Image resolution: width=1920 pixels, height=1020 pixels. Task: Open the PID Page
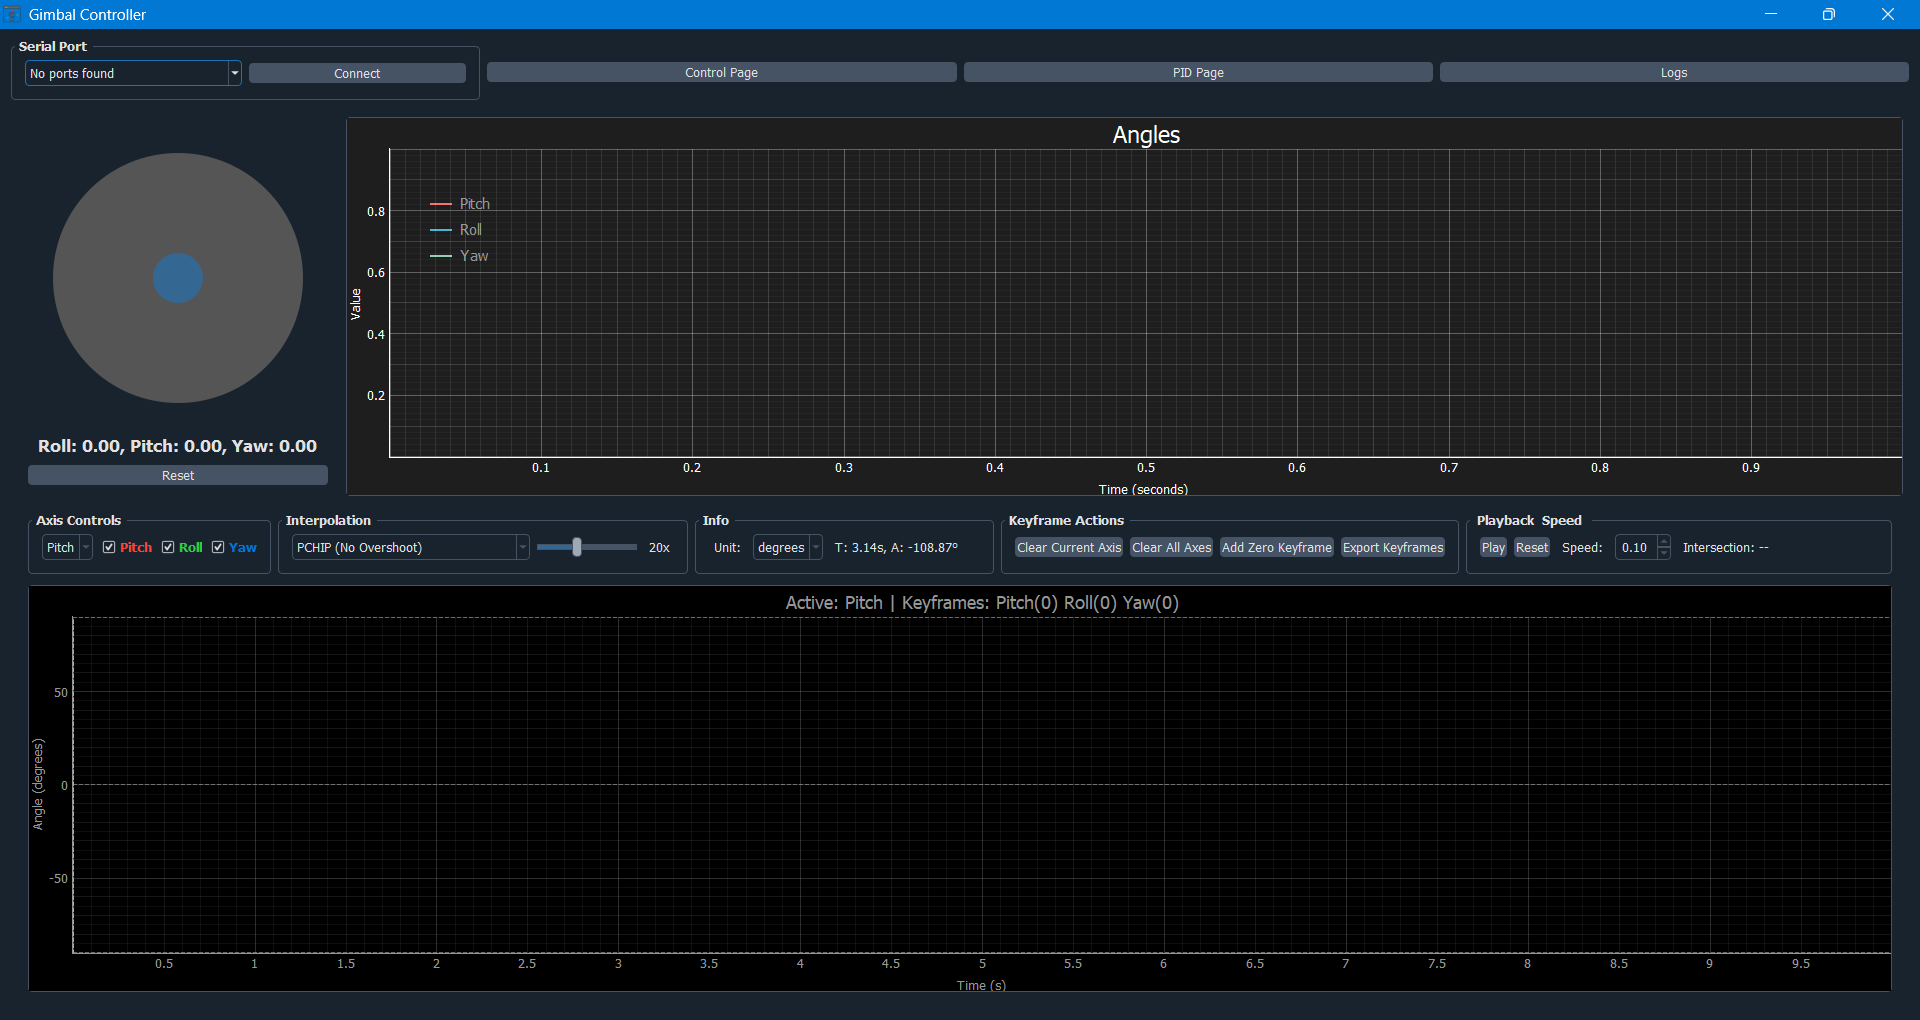(1198, 73)
